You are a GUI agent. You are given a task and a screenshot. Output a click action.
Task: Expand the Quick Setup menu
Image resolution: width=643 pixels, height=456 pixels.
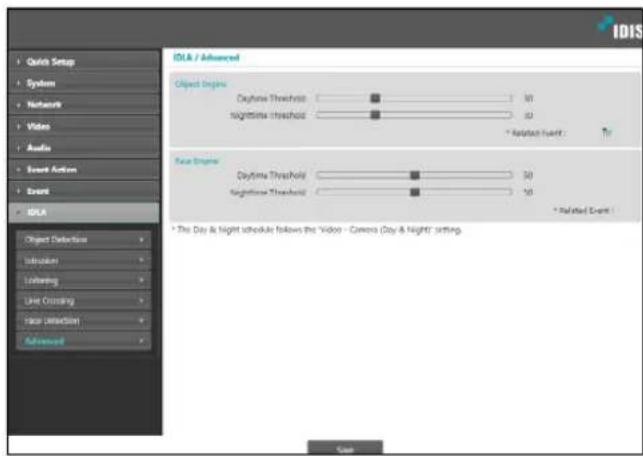(84, 62)
